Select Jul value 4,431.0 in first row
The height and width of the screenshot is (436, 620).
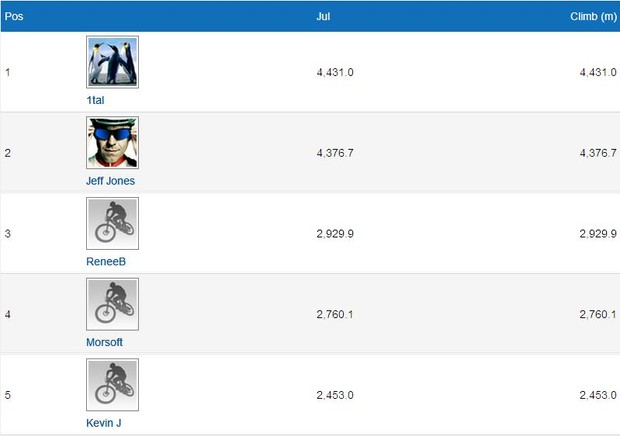tap(335, 72)
